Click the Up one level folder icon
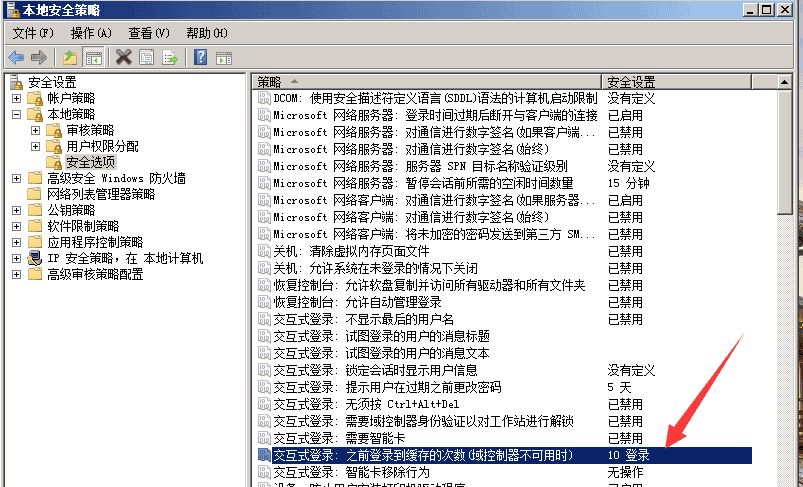Screen dimensions: 803x487 point(70,57)
